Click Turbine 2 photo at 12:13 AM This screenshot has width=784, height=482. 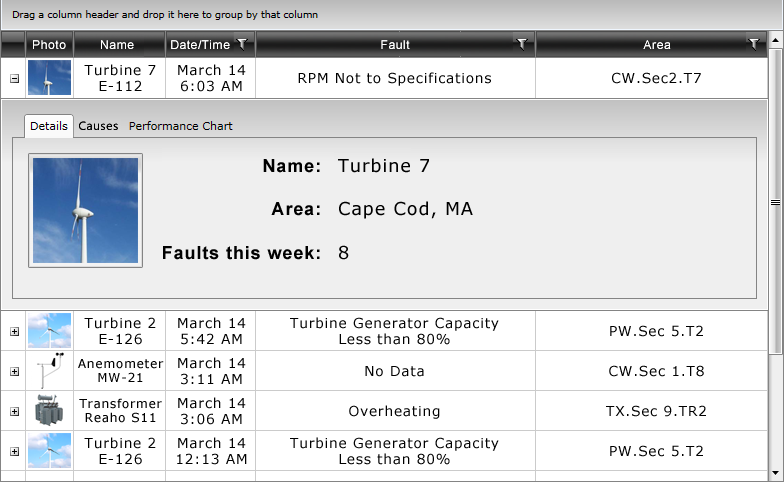(49, 450)
